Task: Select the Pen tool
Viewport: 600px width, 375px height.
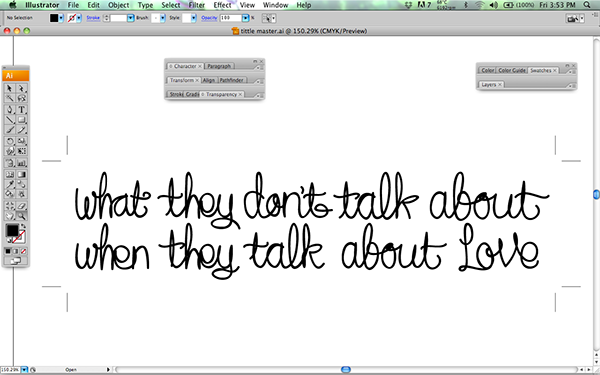Action: (10, 109)
